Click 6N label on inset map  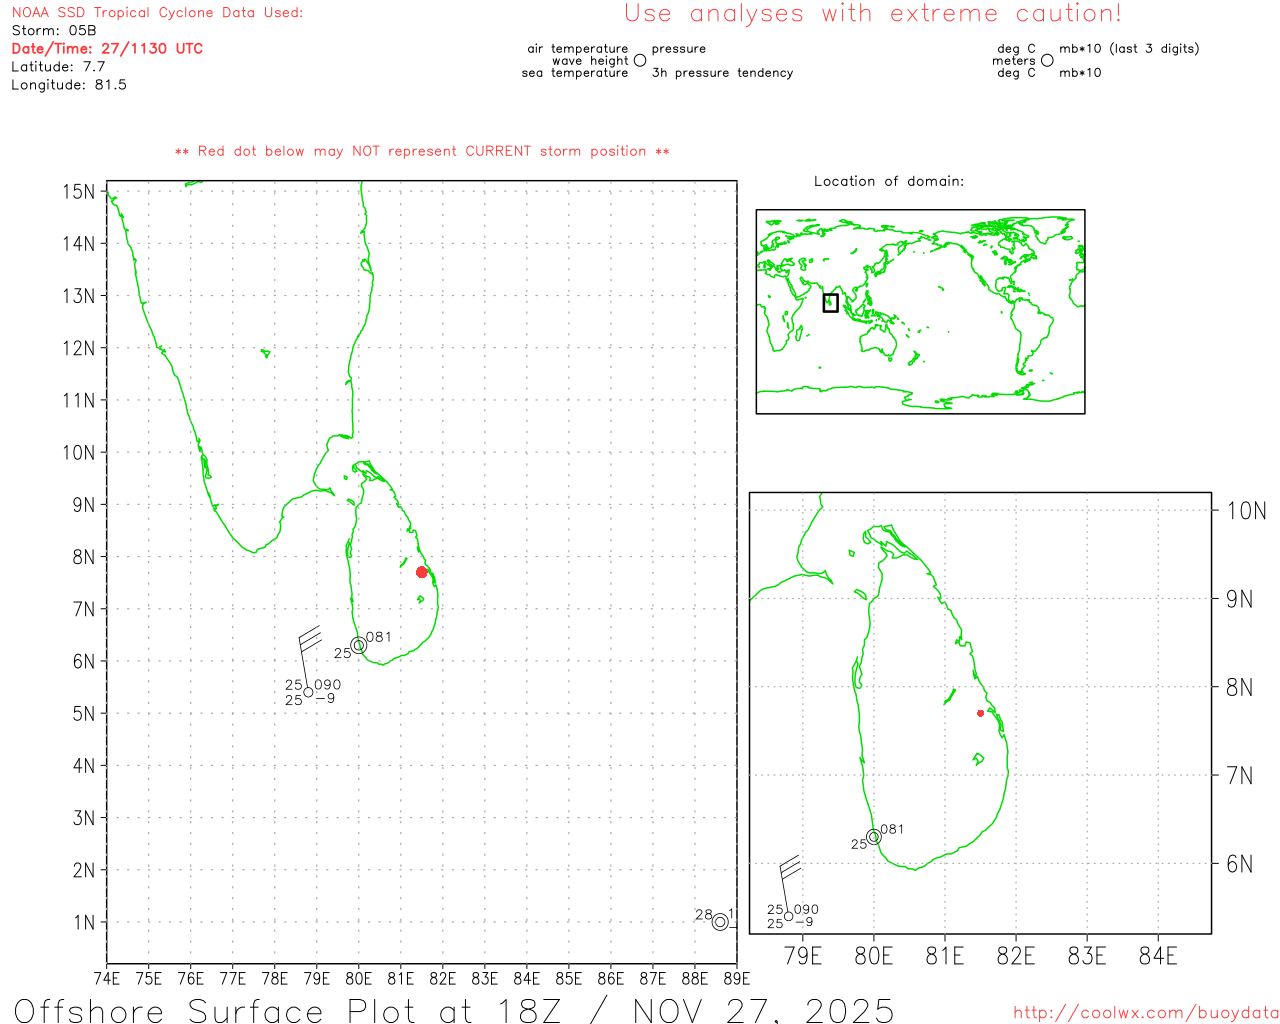point(1240,863)
